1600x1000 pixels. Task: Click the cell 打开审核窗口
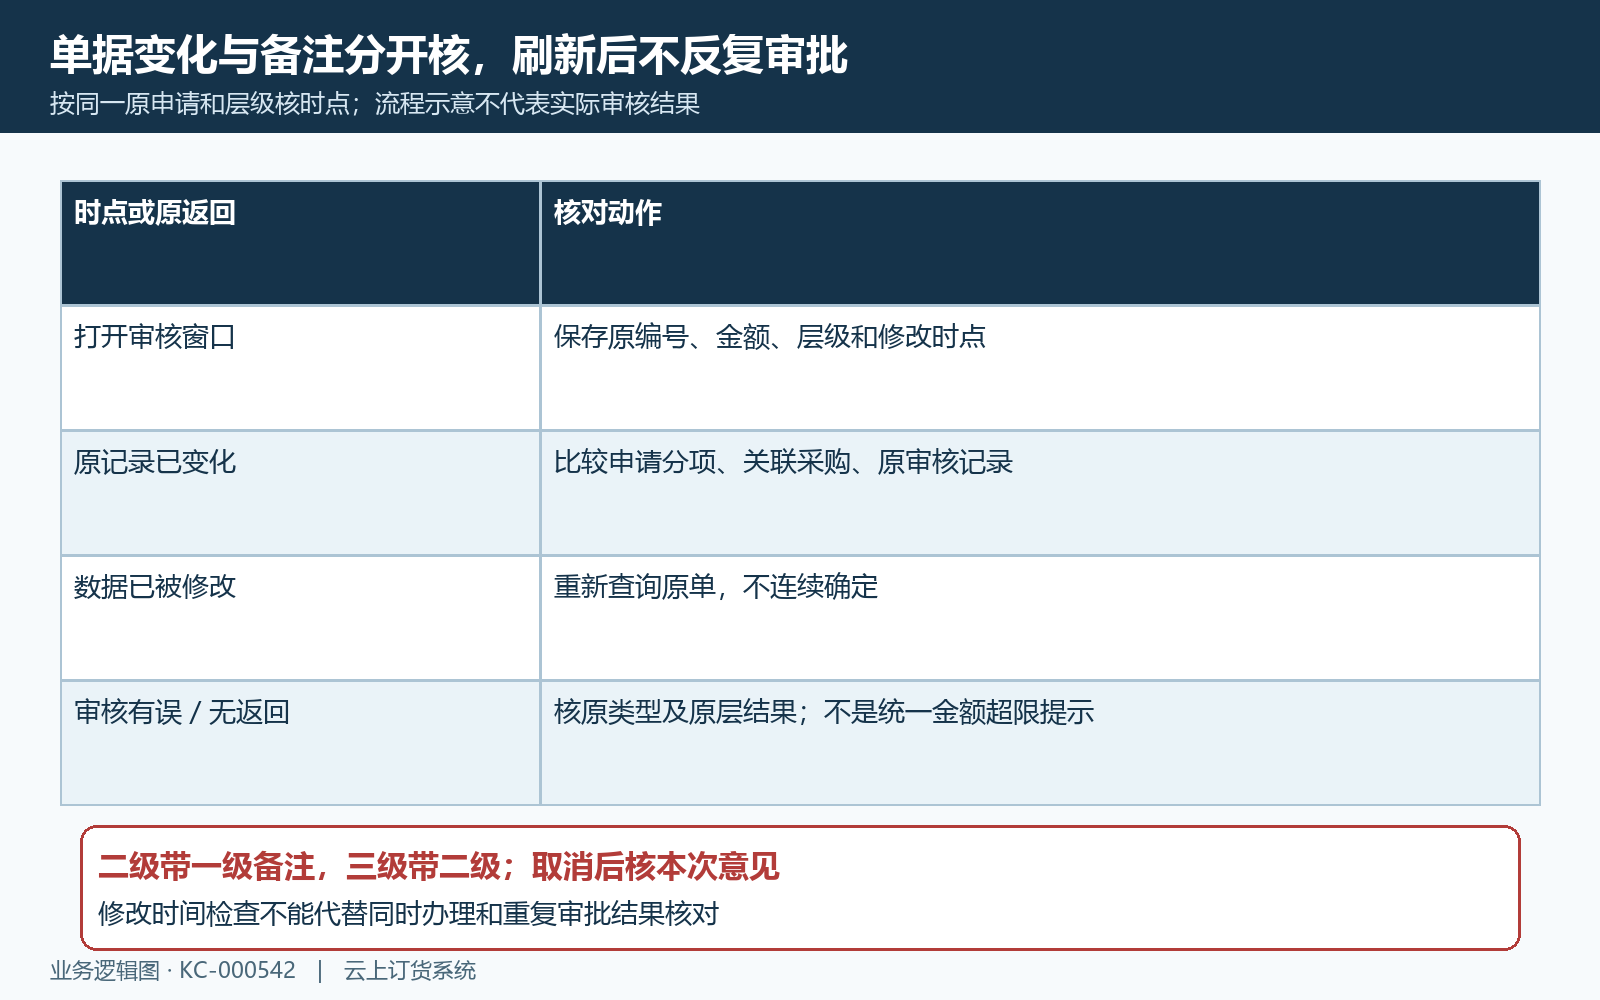click(300, 368)
